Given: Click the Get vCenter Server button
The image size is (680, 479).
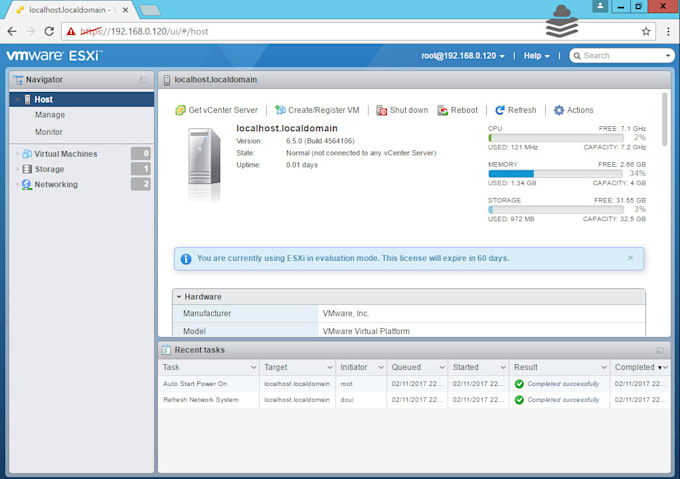Looking at the screenshot, I should click(x=216, y=110).
